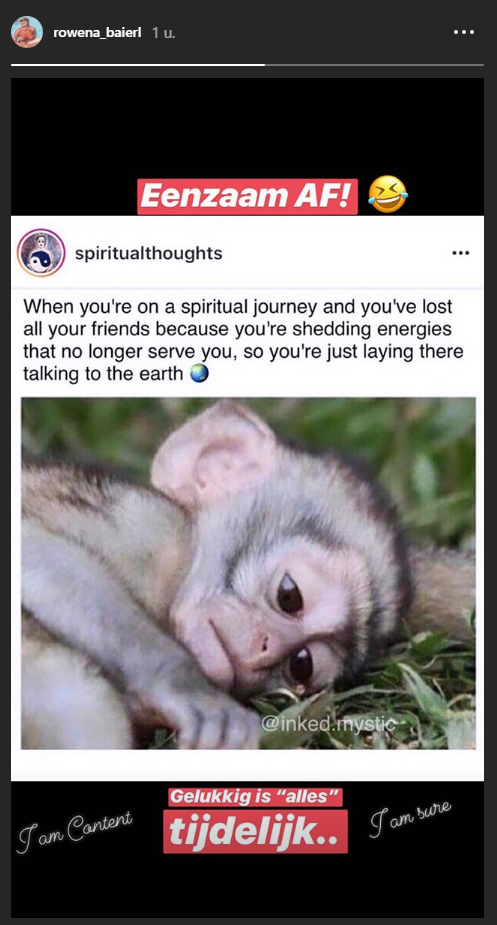Click the I am Content script text
Viewport: 497px width, 925px height.
coord(75,831)
